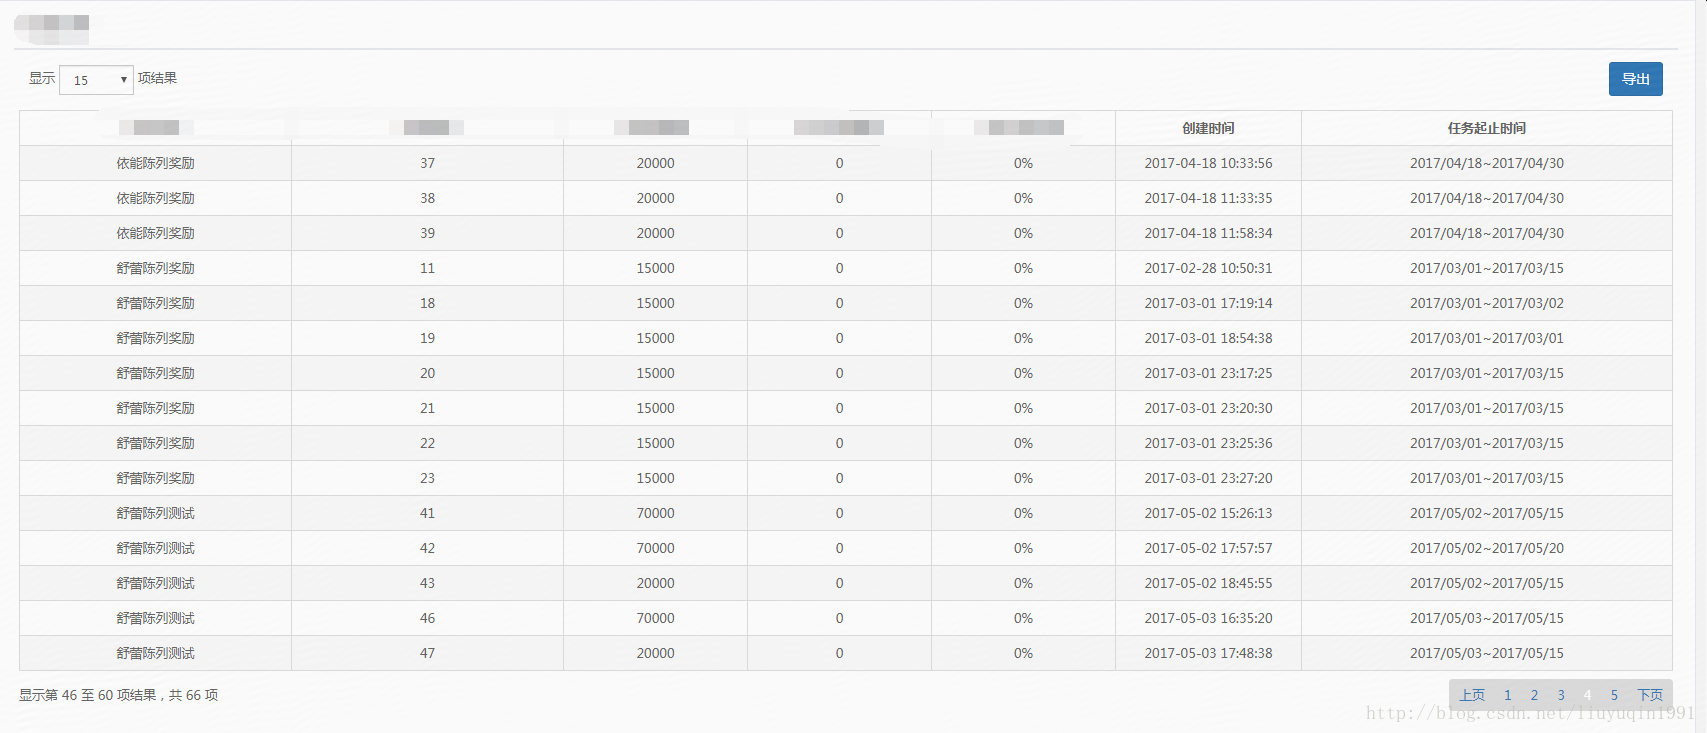Viewport: 1707px width, 733px height.
Task: Select the row created 2017-05-02 17:57:57
Action: coord(846,548)
